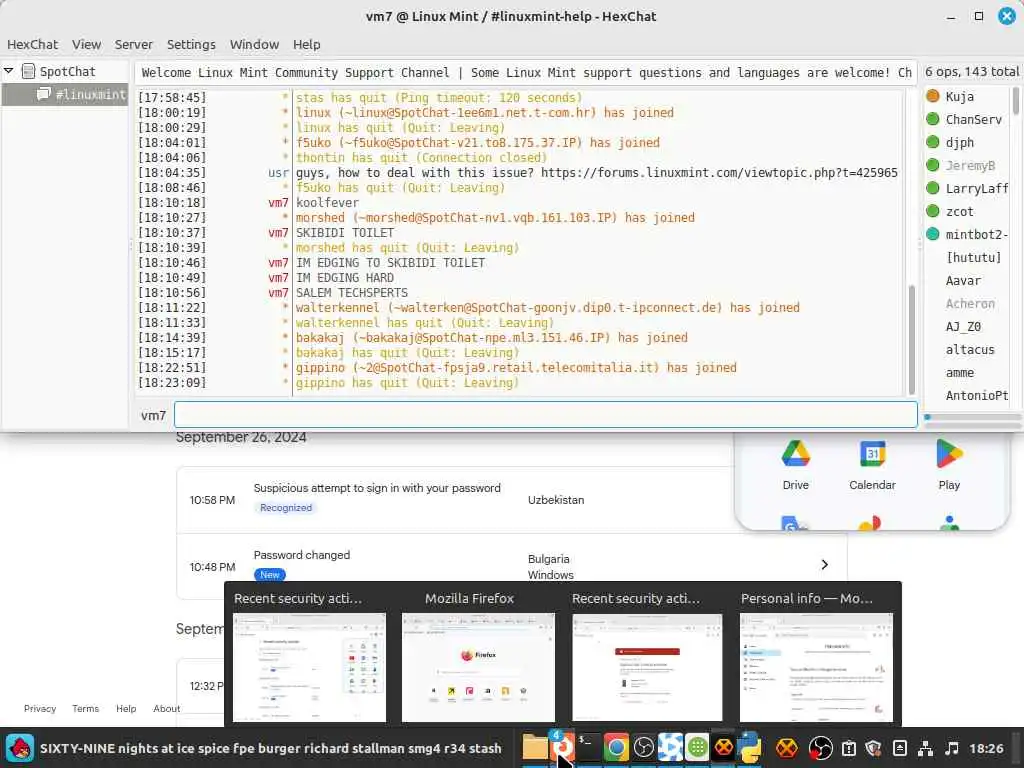
Task: Click the 18:26 clock in the panel
Action: 986,748
